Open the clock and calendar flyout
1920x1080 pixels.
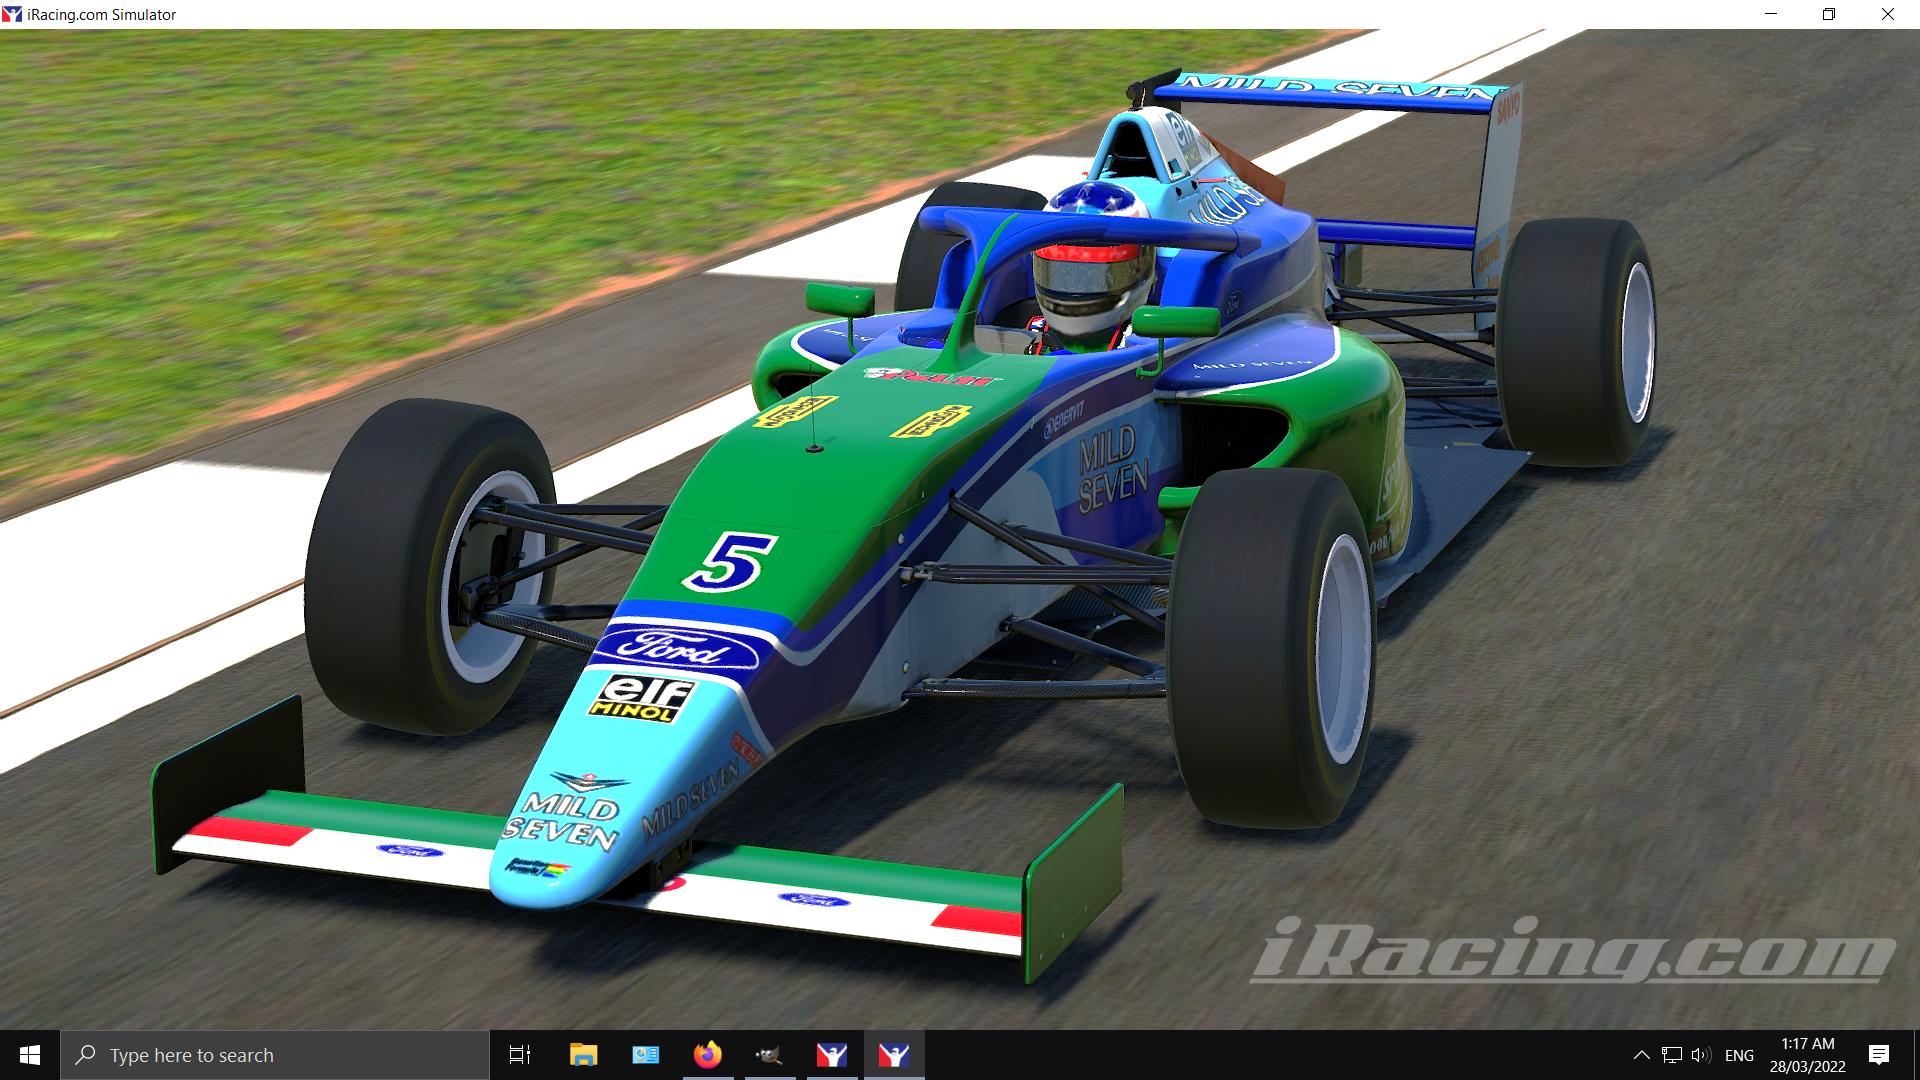point(1807,1055)
